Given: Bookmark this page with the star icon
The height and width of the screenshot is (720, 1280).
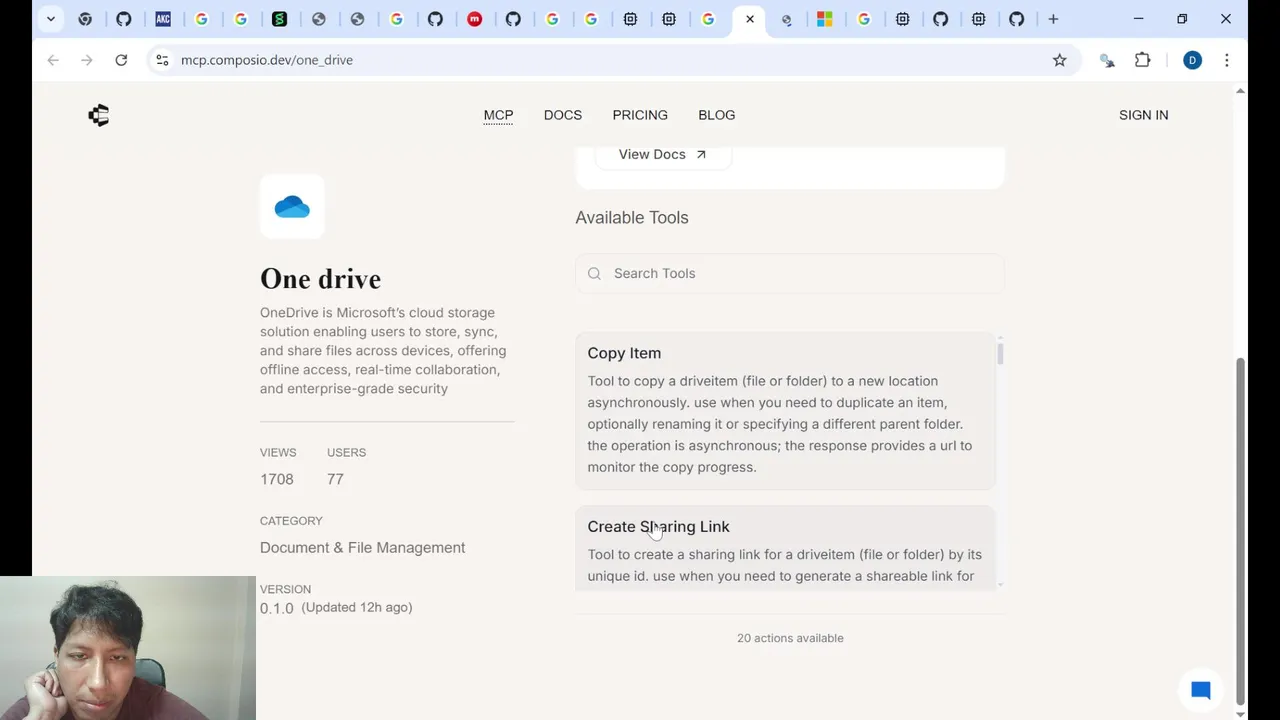Looking at the screenshot, I should (x=1059, y=60).
